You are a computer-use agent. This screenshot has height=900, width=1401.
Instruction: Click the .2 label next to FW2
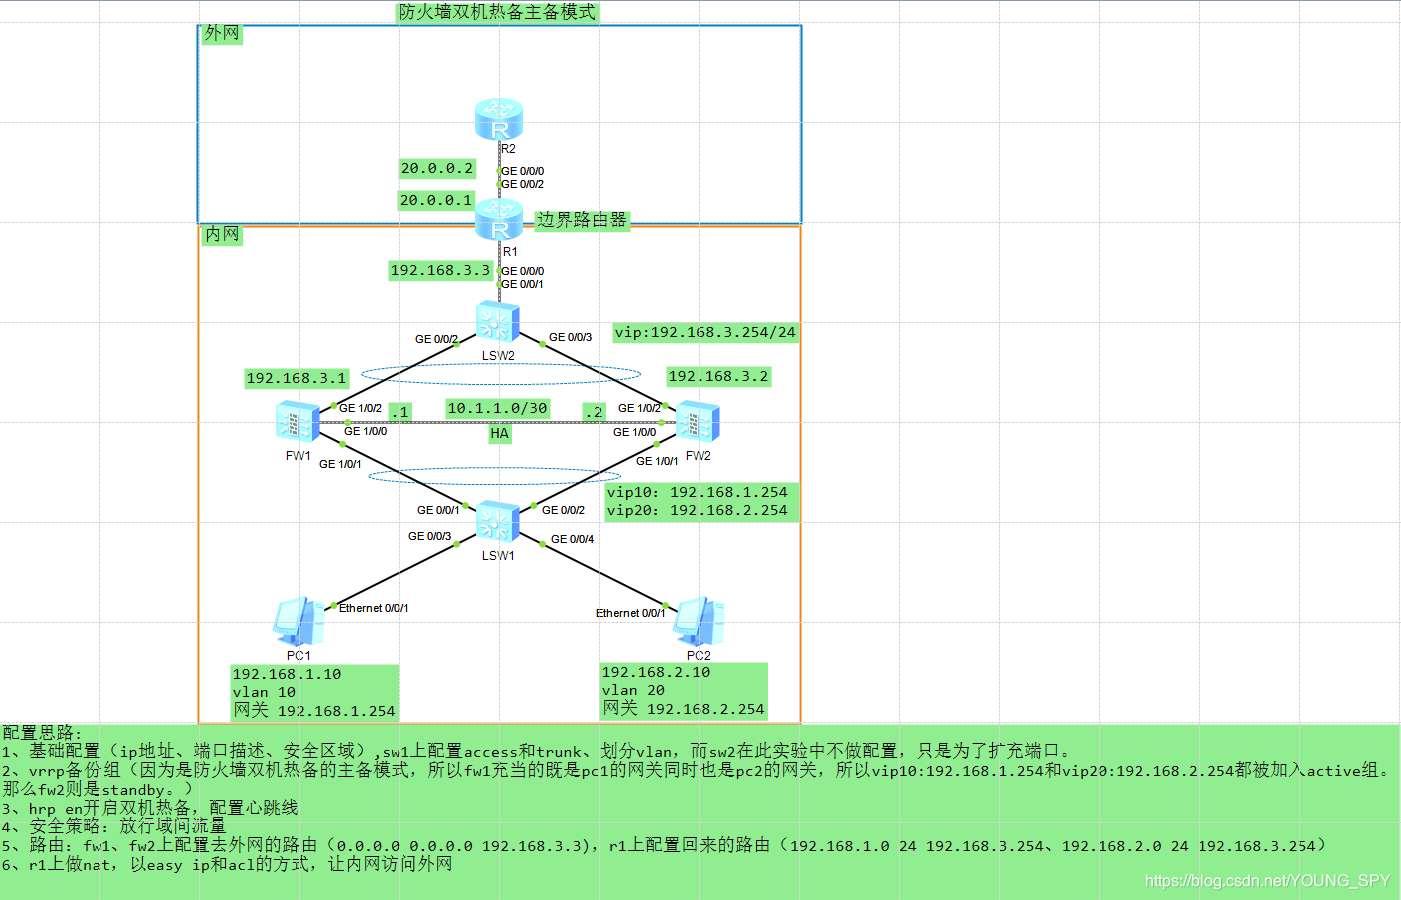[594, 412]
